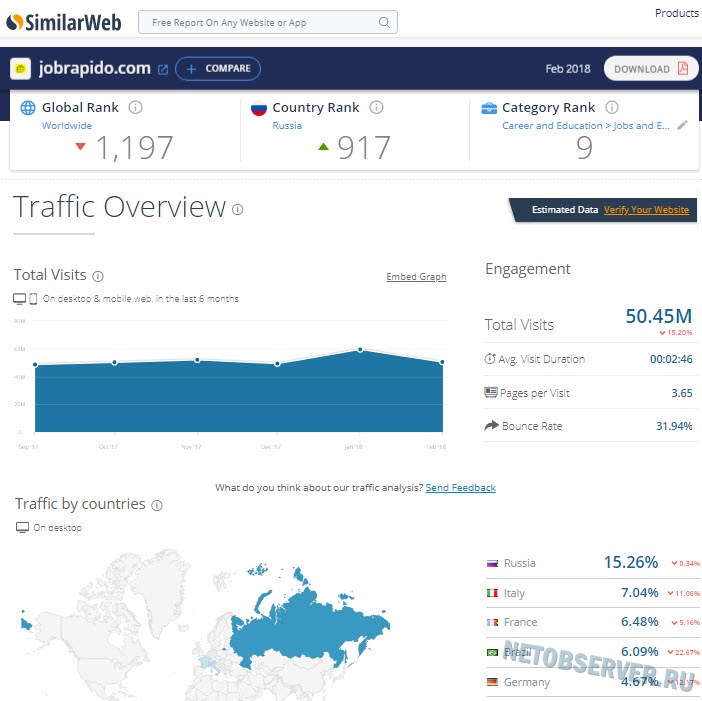Screen dimensions: 702x701
Task: Open the Global Rank info icon
Action: coord(135,107)
